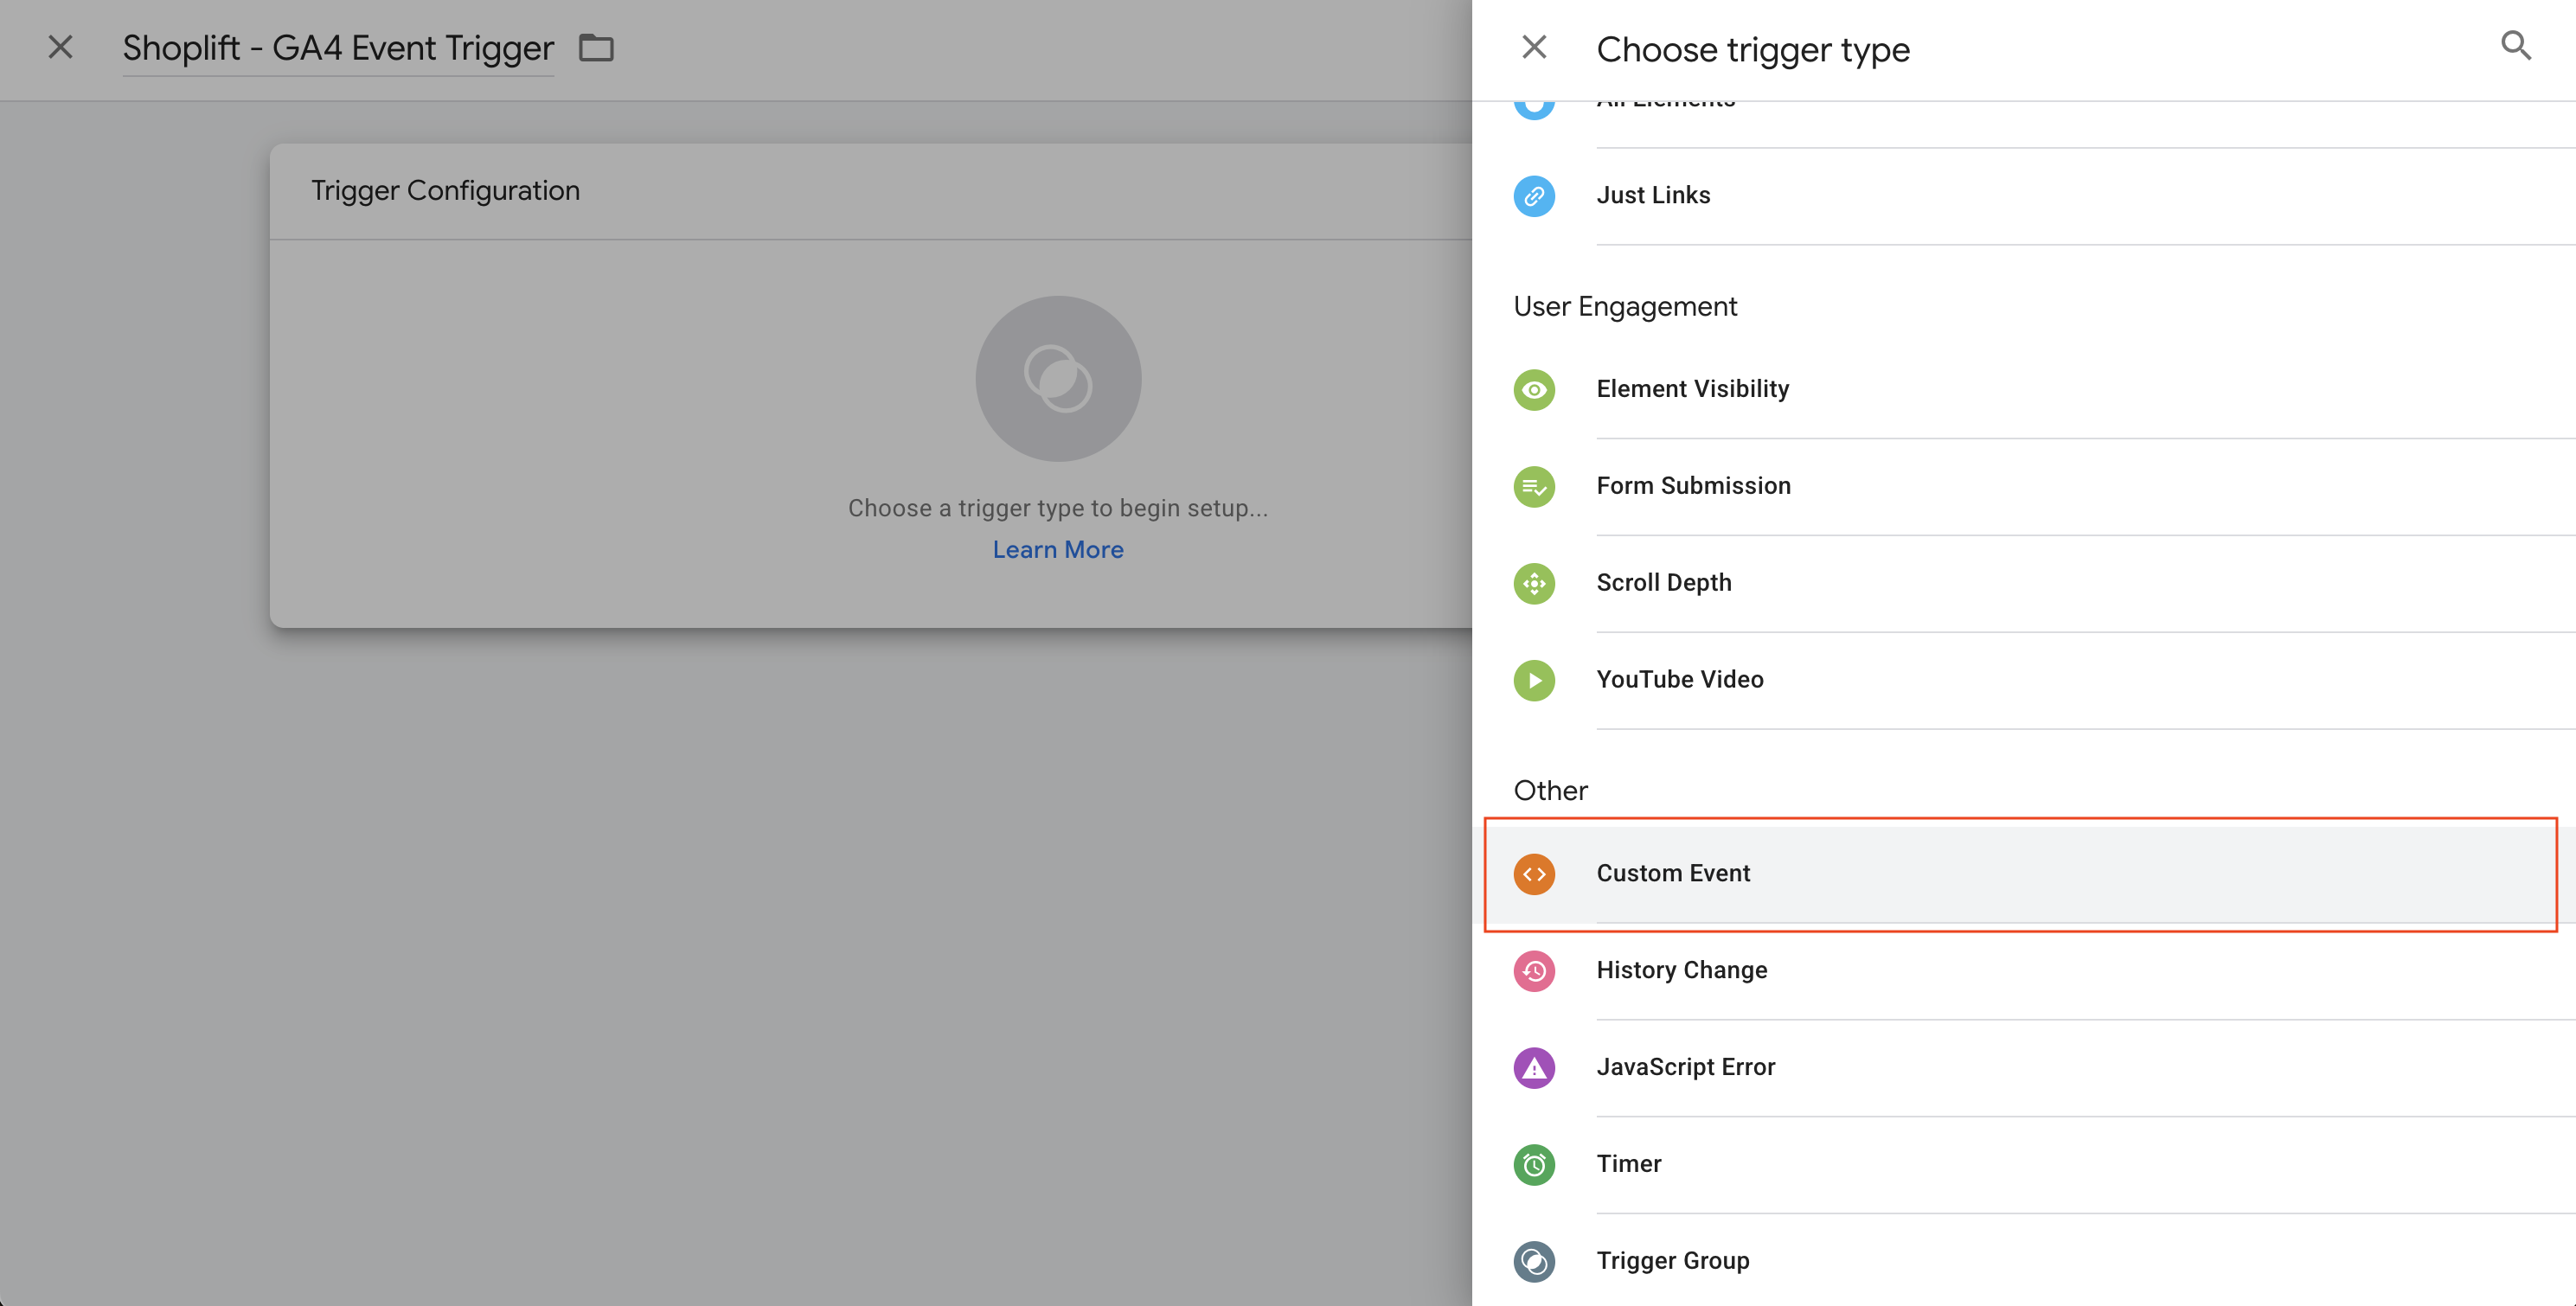Click the trigger configuration placeholder circle

pos(1057,378)
